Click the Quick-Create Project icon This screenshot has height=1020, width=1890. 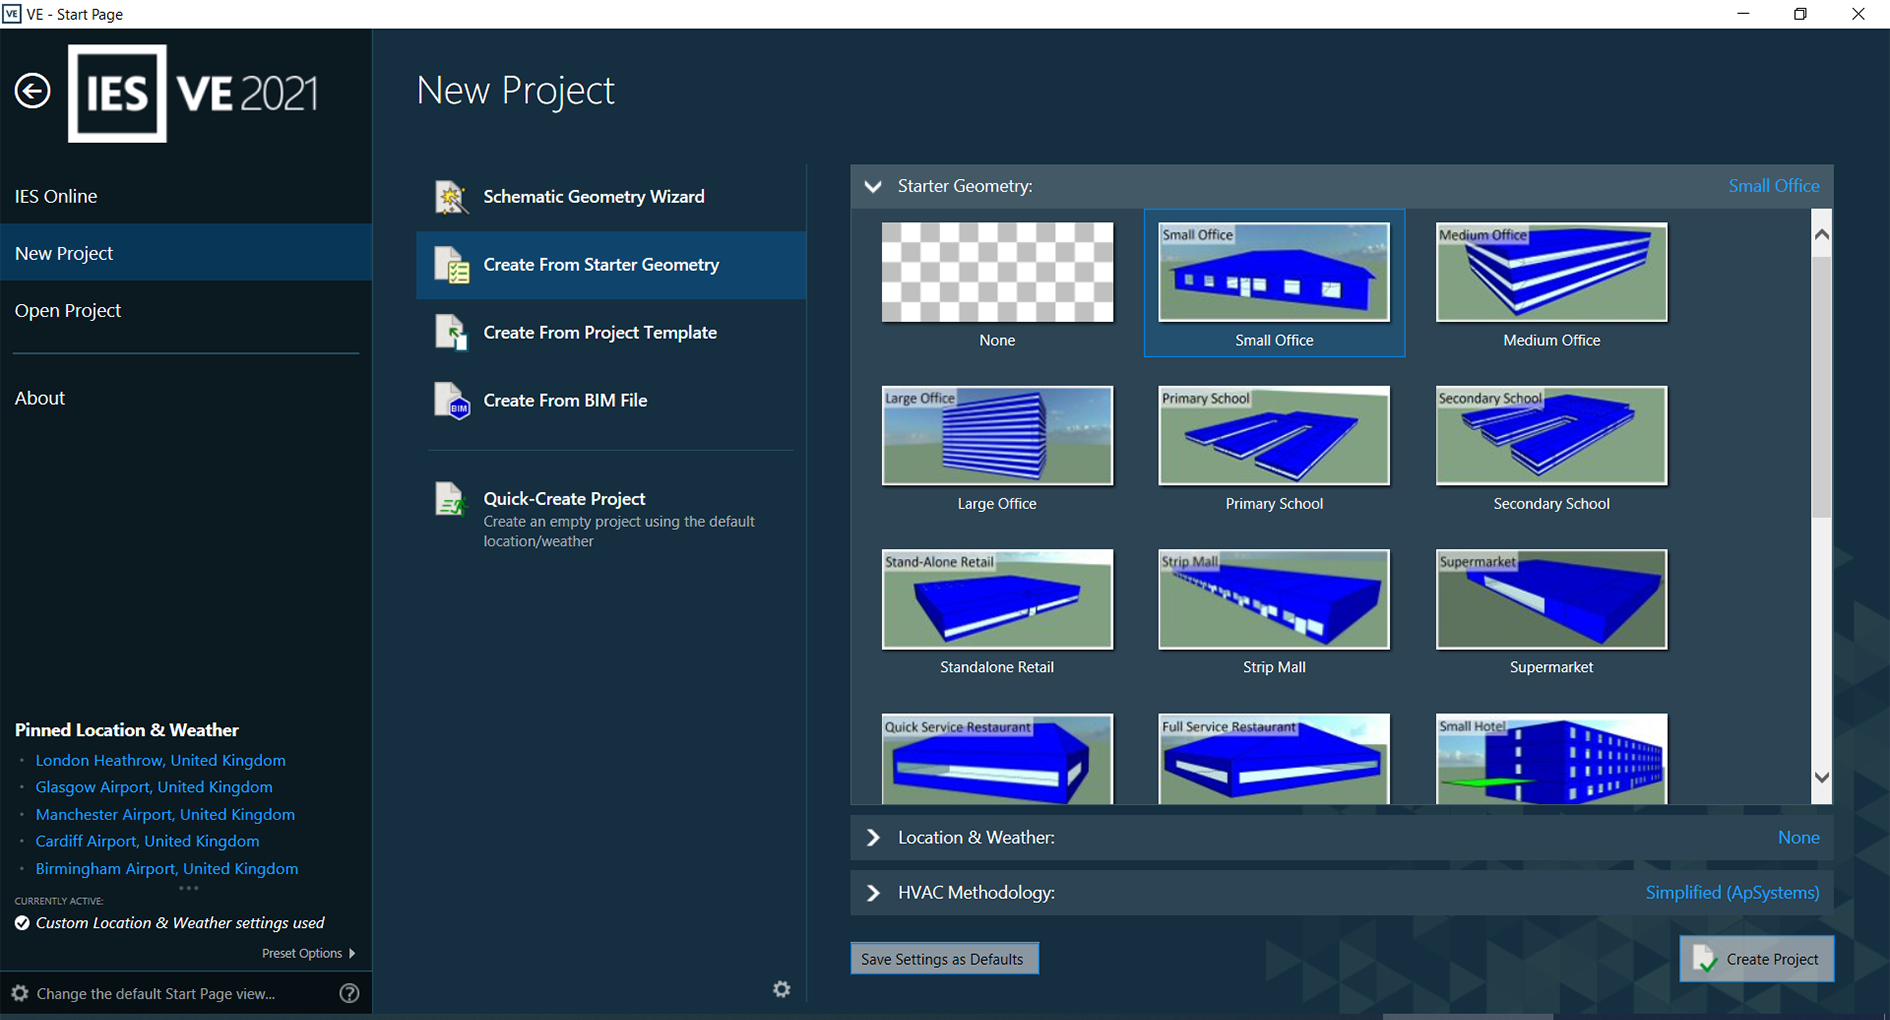point(451,499)
